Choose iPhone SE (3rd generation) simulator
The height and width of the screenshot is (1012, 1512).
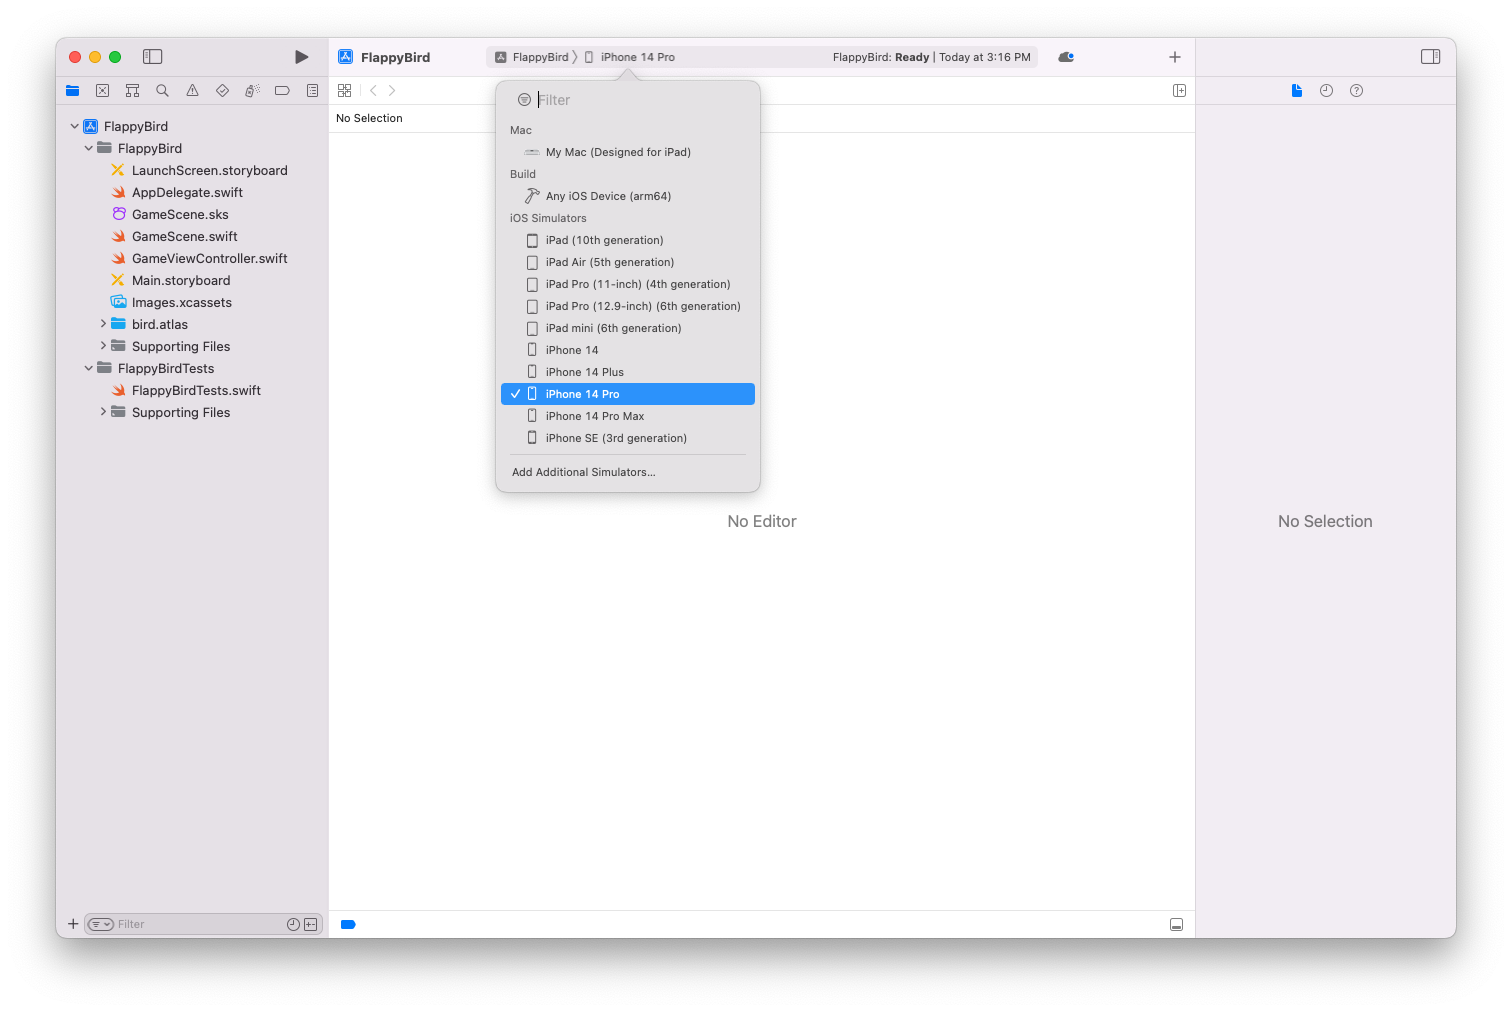pos(628,438)
